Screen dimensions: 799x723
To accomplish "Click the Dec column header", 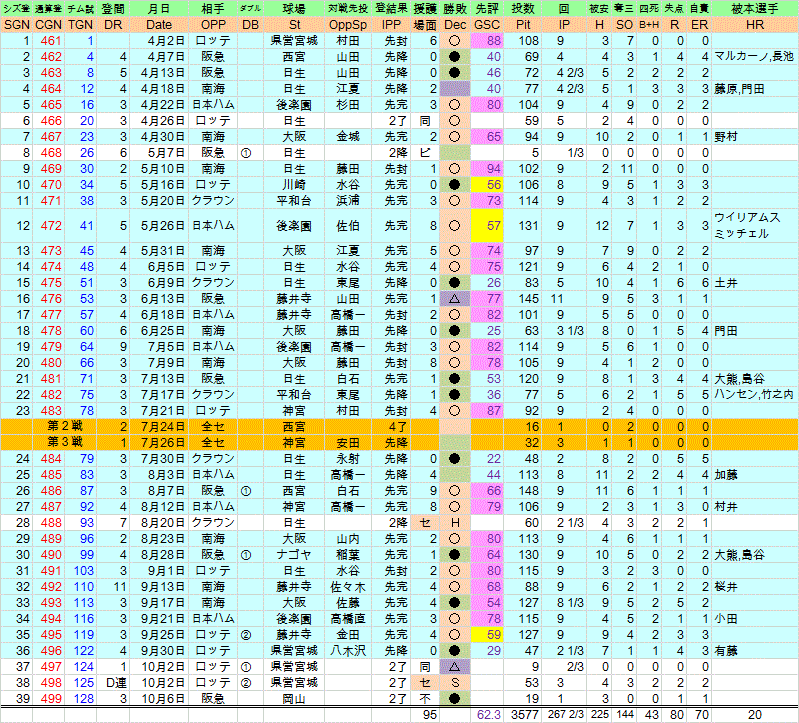I will 455,24.
